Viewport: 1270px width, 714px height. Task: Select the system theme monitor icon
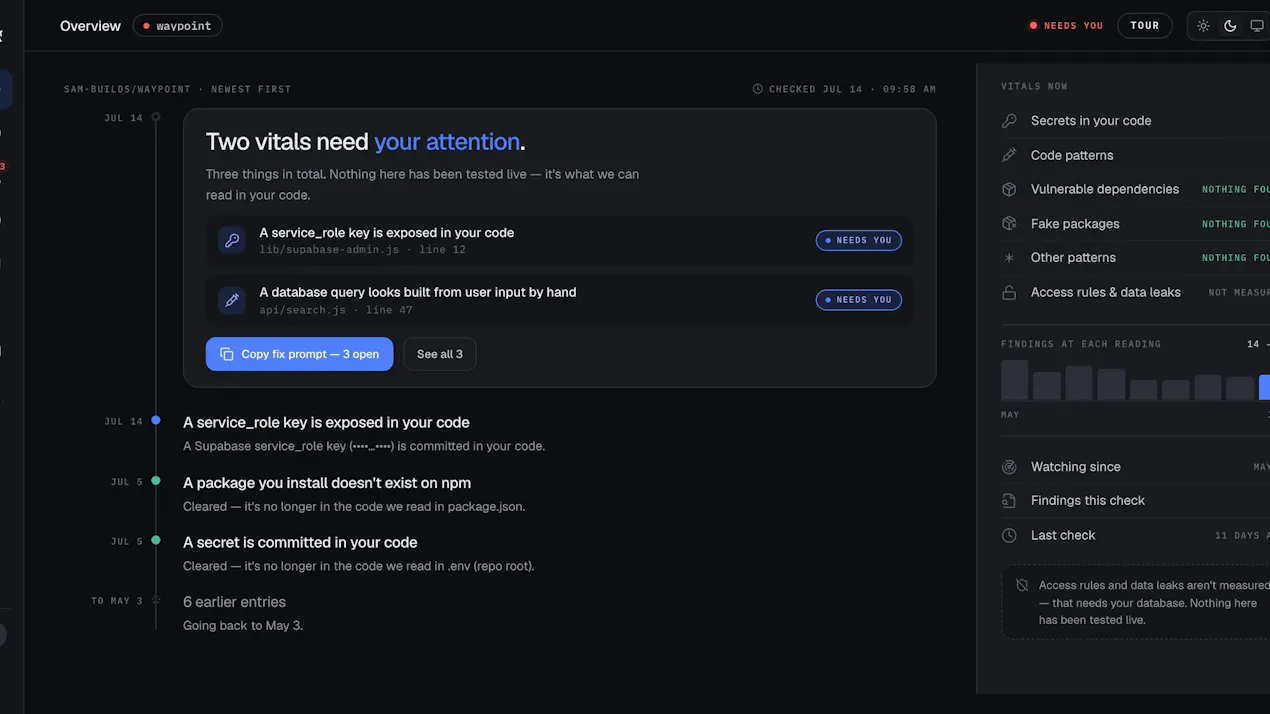(x=1257, y=26)
